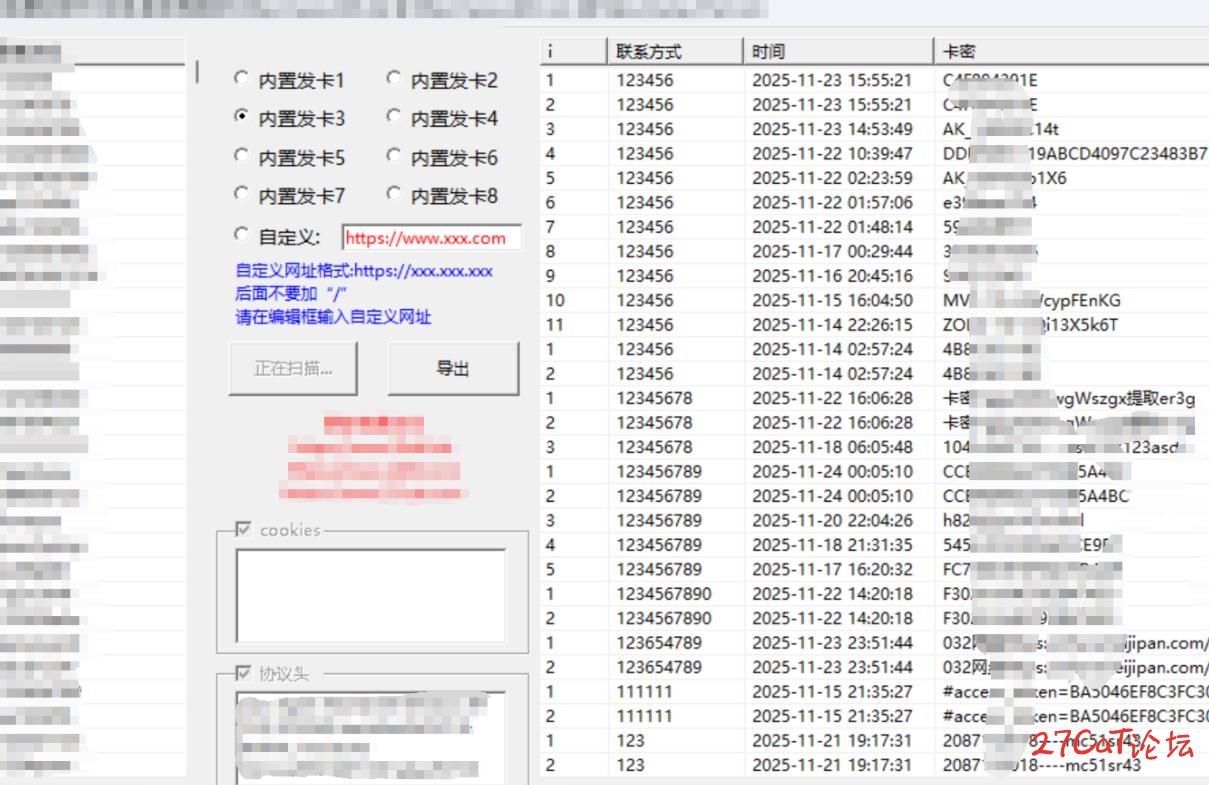The image size is (1209, 785).
Task: Click inside the cookies text box
Action: pos(370,595)
